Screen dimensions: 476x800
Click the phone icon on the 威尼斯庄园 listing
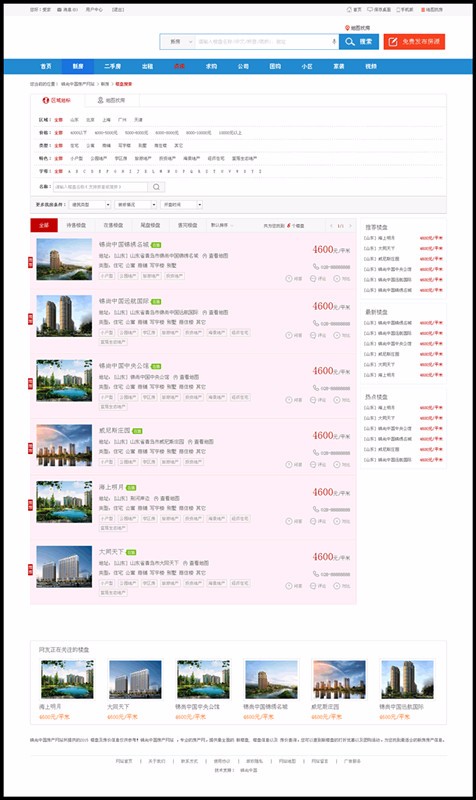click(316, 453)
